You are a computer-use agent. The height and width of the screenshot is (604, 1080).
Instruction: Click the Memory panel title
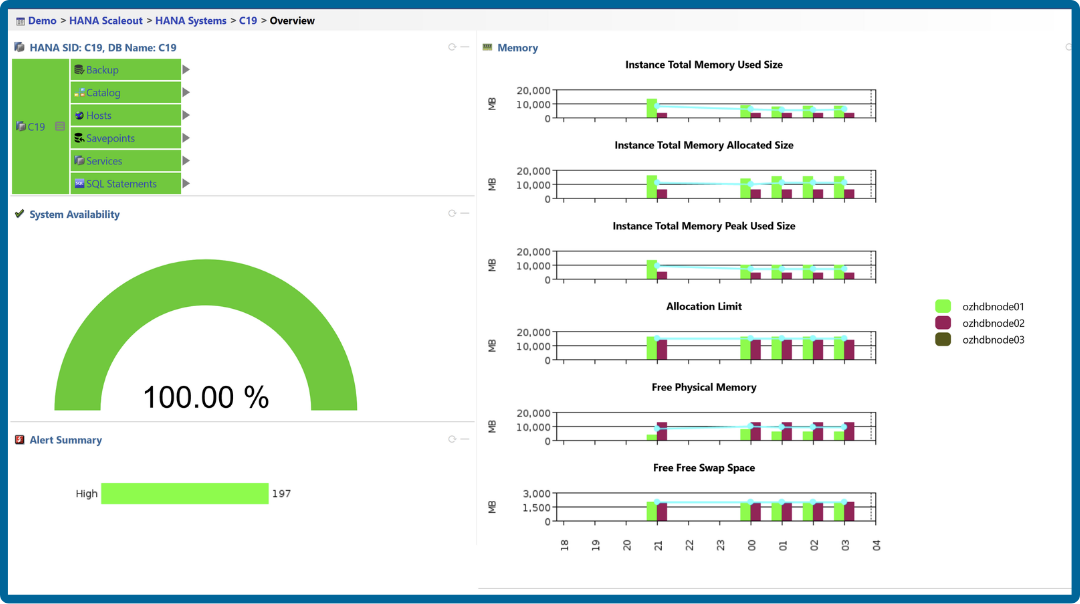pyautogui.click(x=517, y=48)
